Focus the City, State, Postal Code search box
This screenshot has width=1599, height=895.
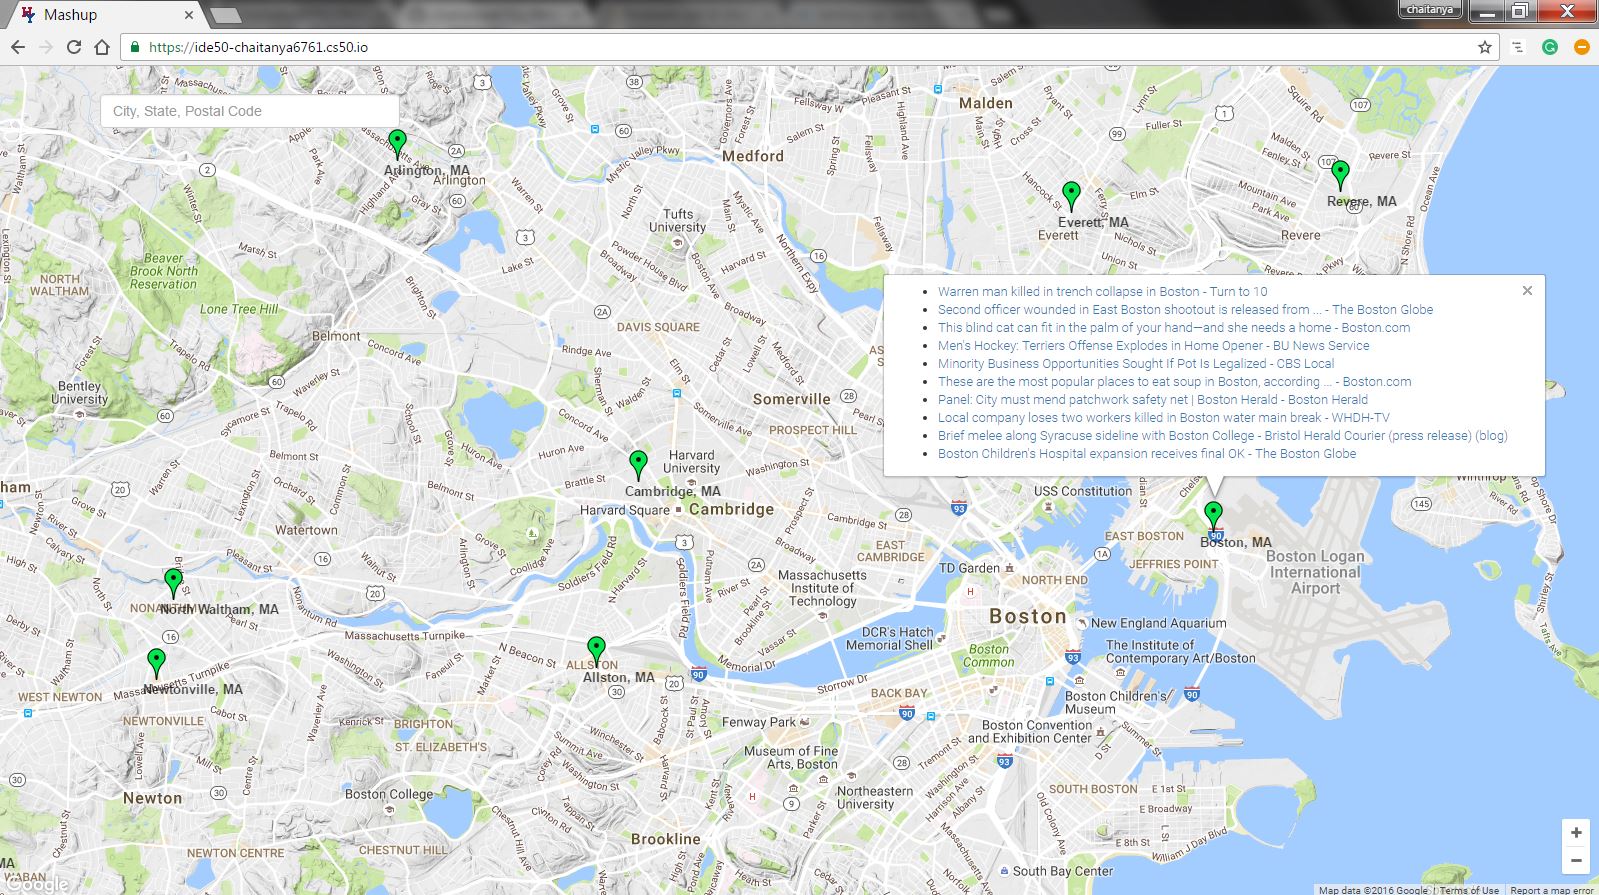(250, 111)
